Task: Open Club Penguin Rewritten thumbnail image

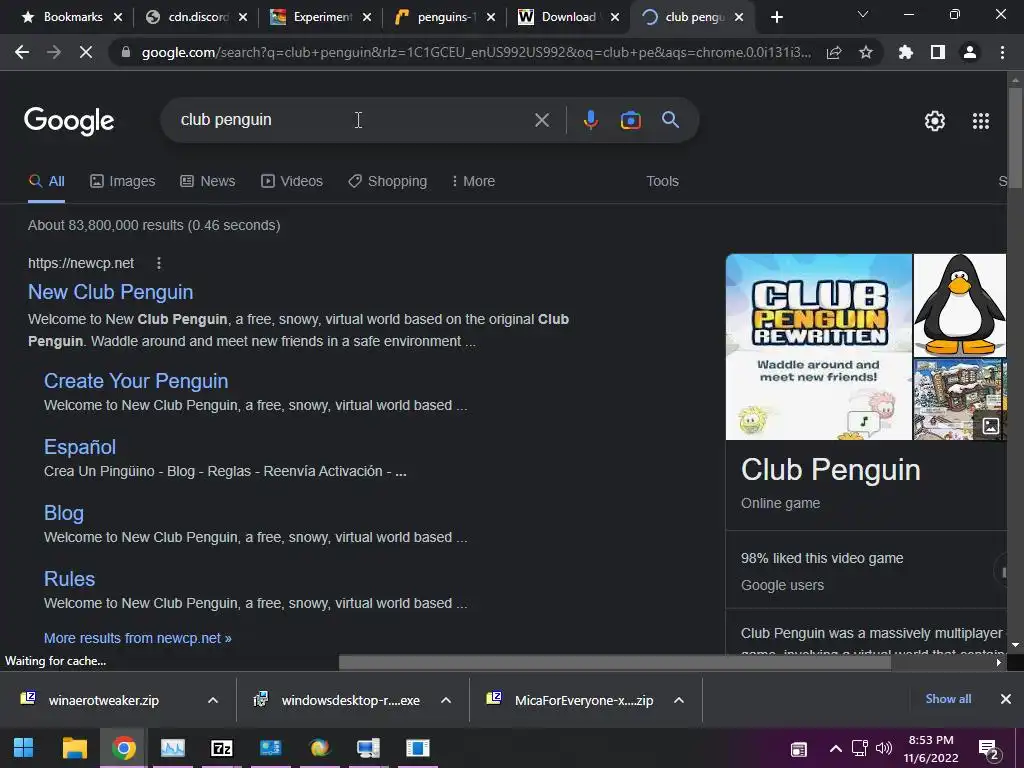Action: pos(819,347)
